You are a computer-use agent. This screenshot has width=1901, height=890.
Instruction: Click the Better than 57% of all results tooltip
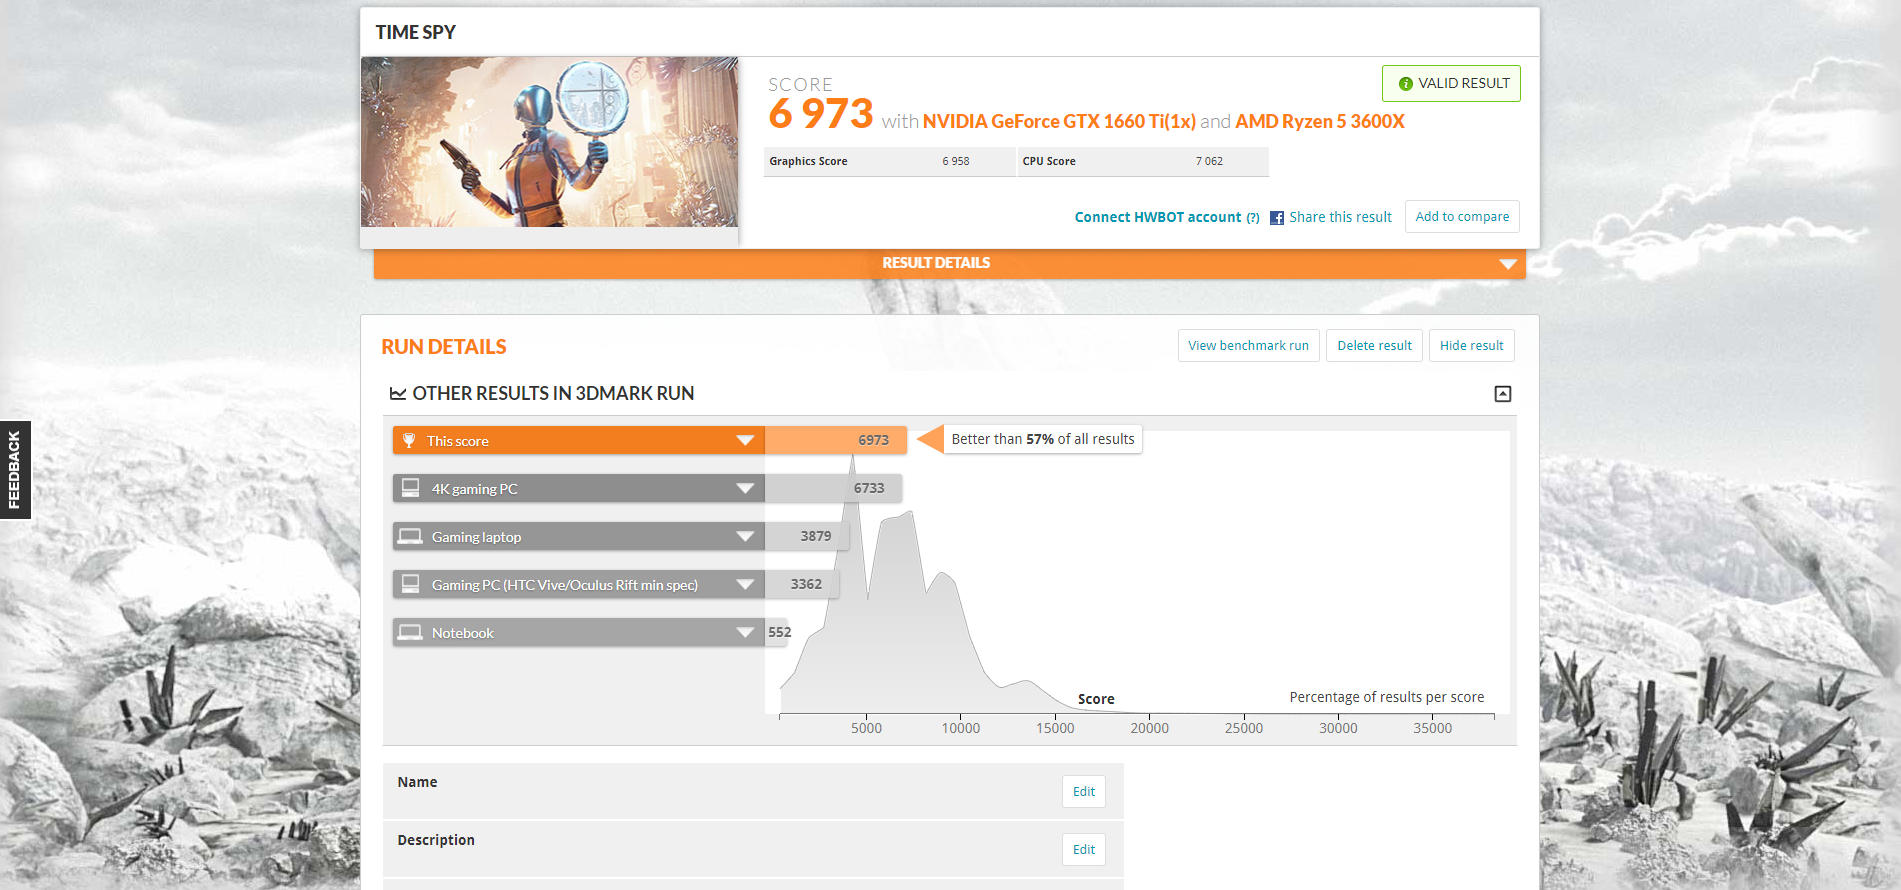(x=1043, y=439)
